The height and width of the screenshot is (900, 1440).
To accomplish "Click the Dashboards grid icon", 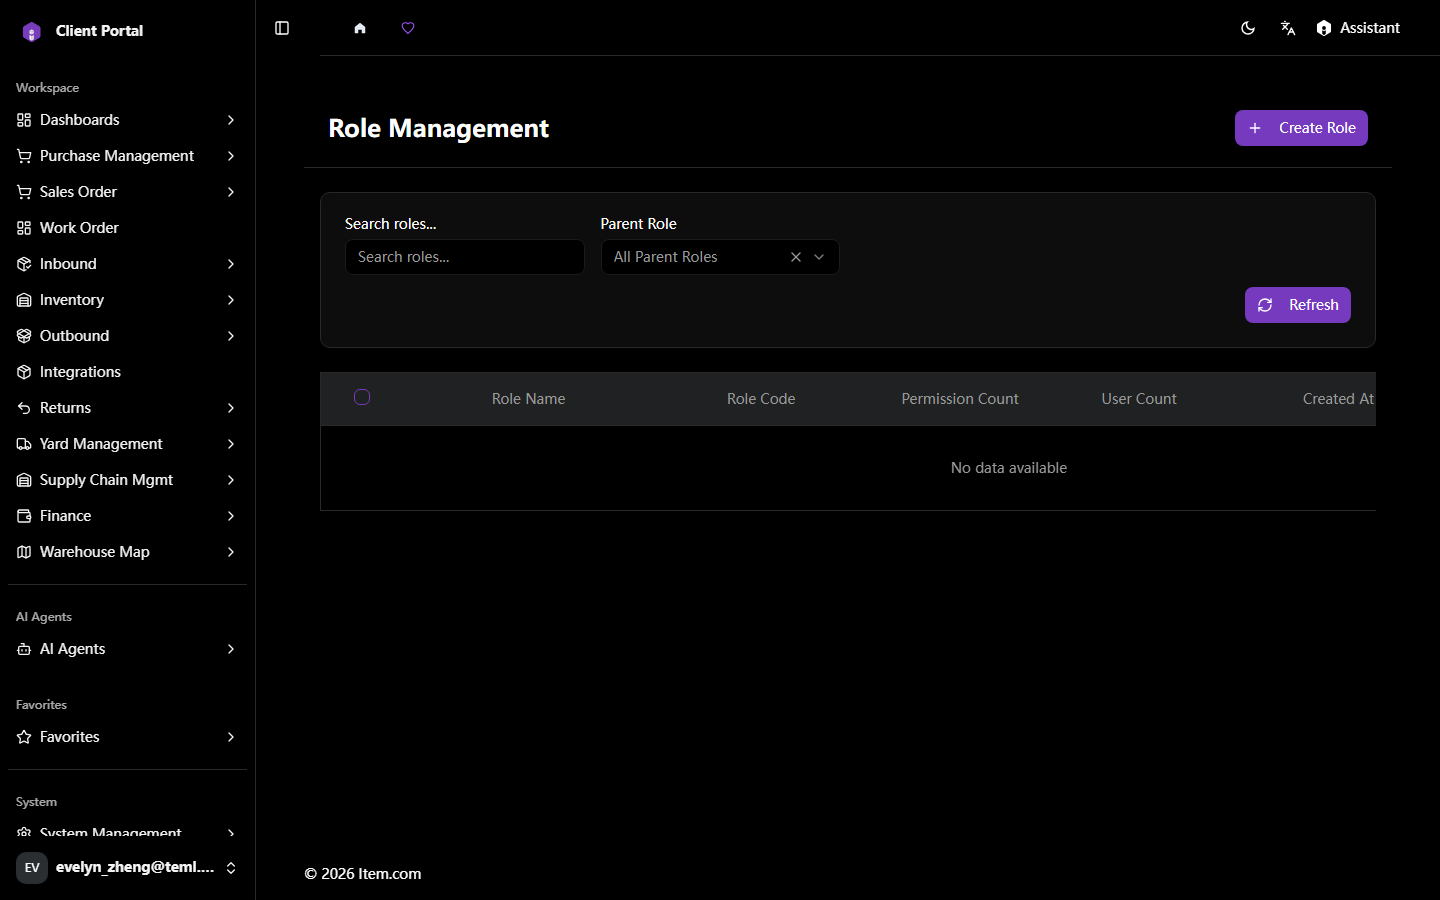I will click(x=24, y=120).
